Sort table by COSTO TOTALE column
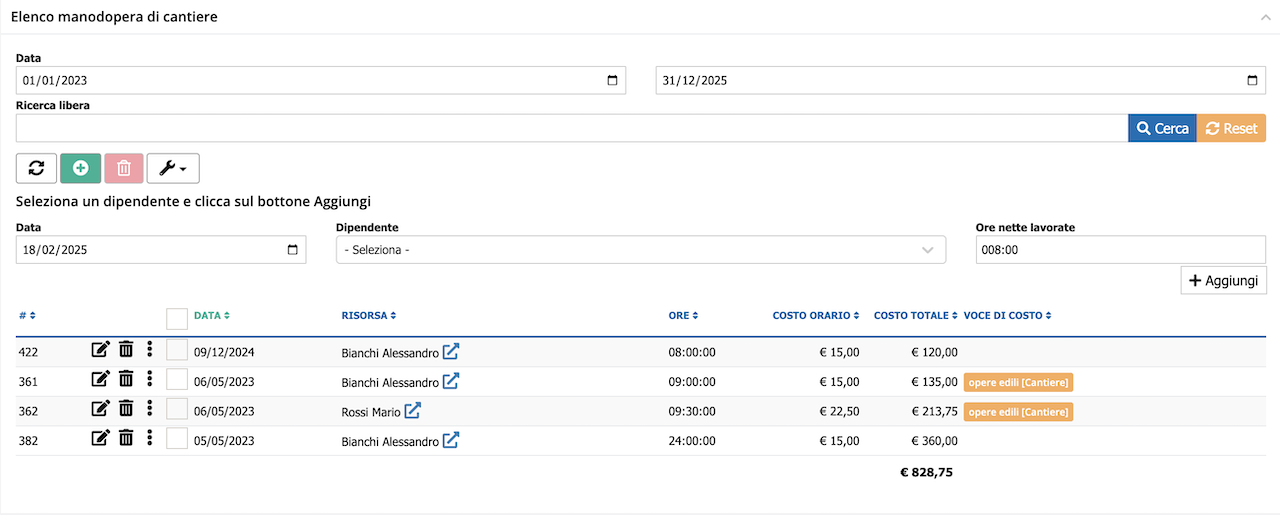The image size is (1280, 515). [x=916, y=316]
